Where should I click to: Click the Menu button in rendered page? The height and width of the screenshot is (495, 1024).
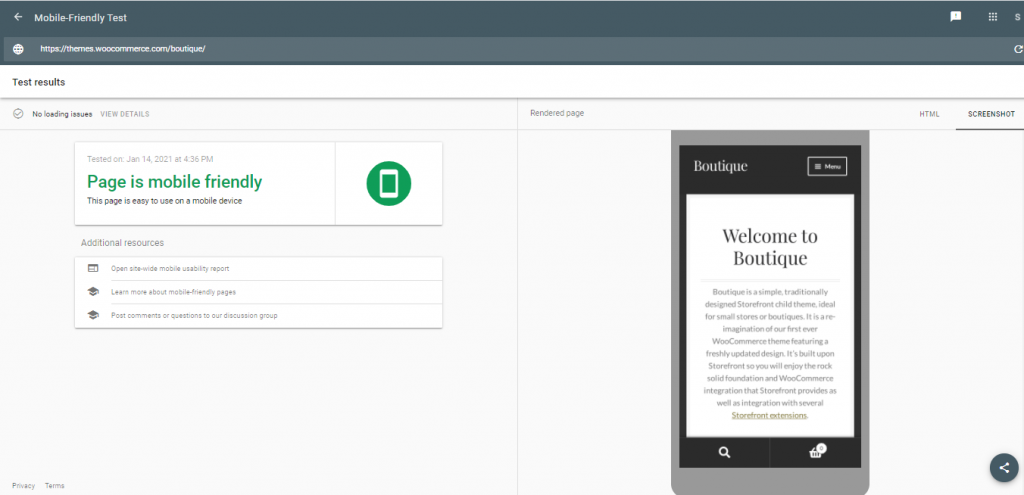coord(827,167)
